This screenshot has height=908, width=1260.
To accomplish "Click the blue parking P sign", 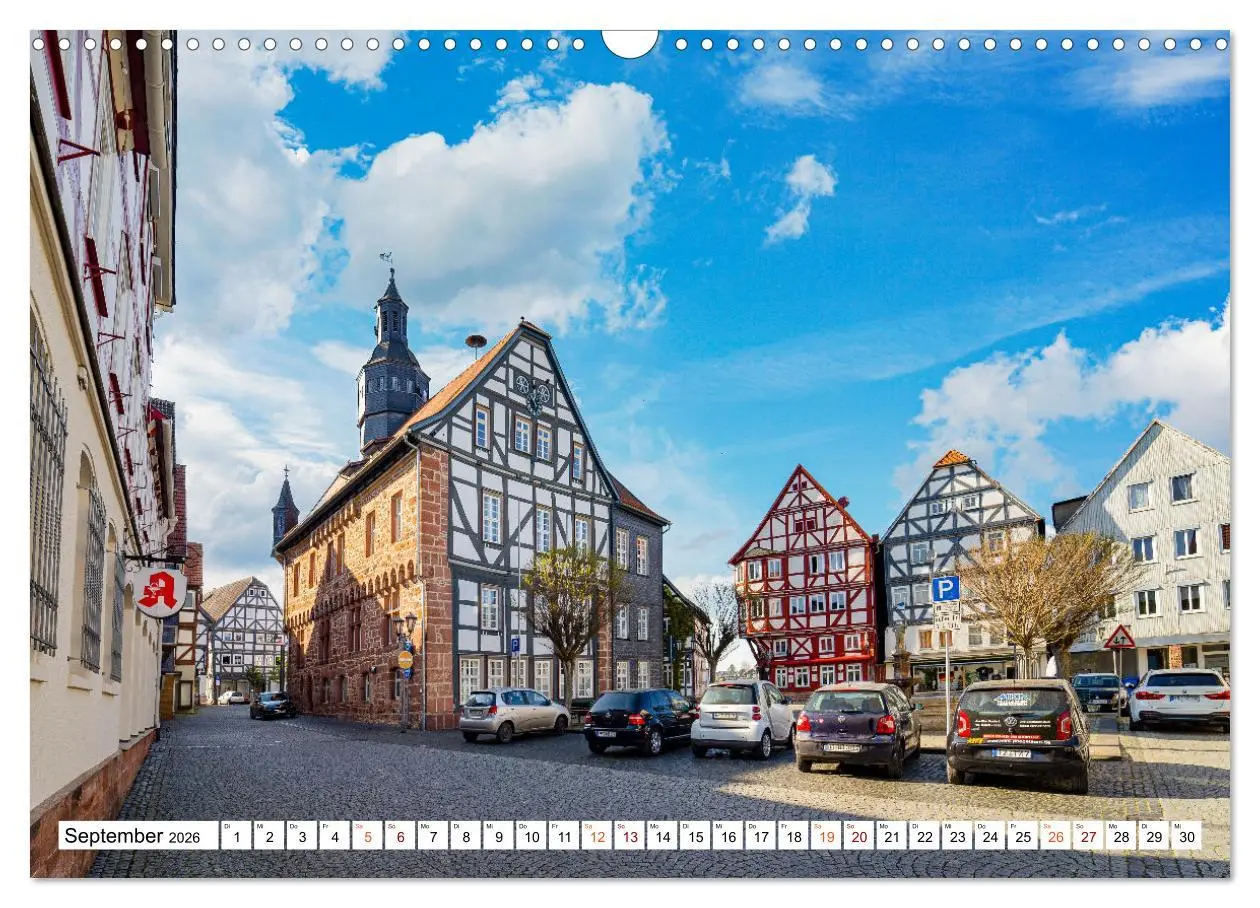I will (x=945, y=588).
